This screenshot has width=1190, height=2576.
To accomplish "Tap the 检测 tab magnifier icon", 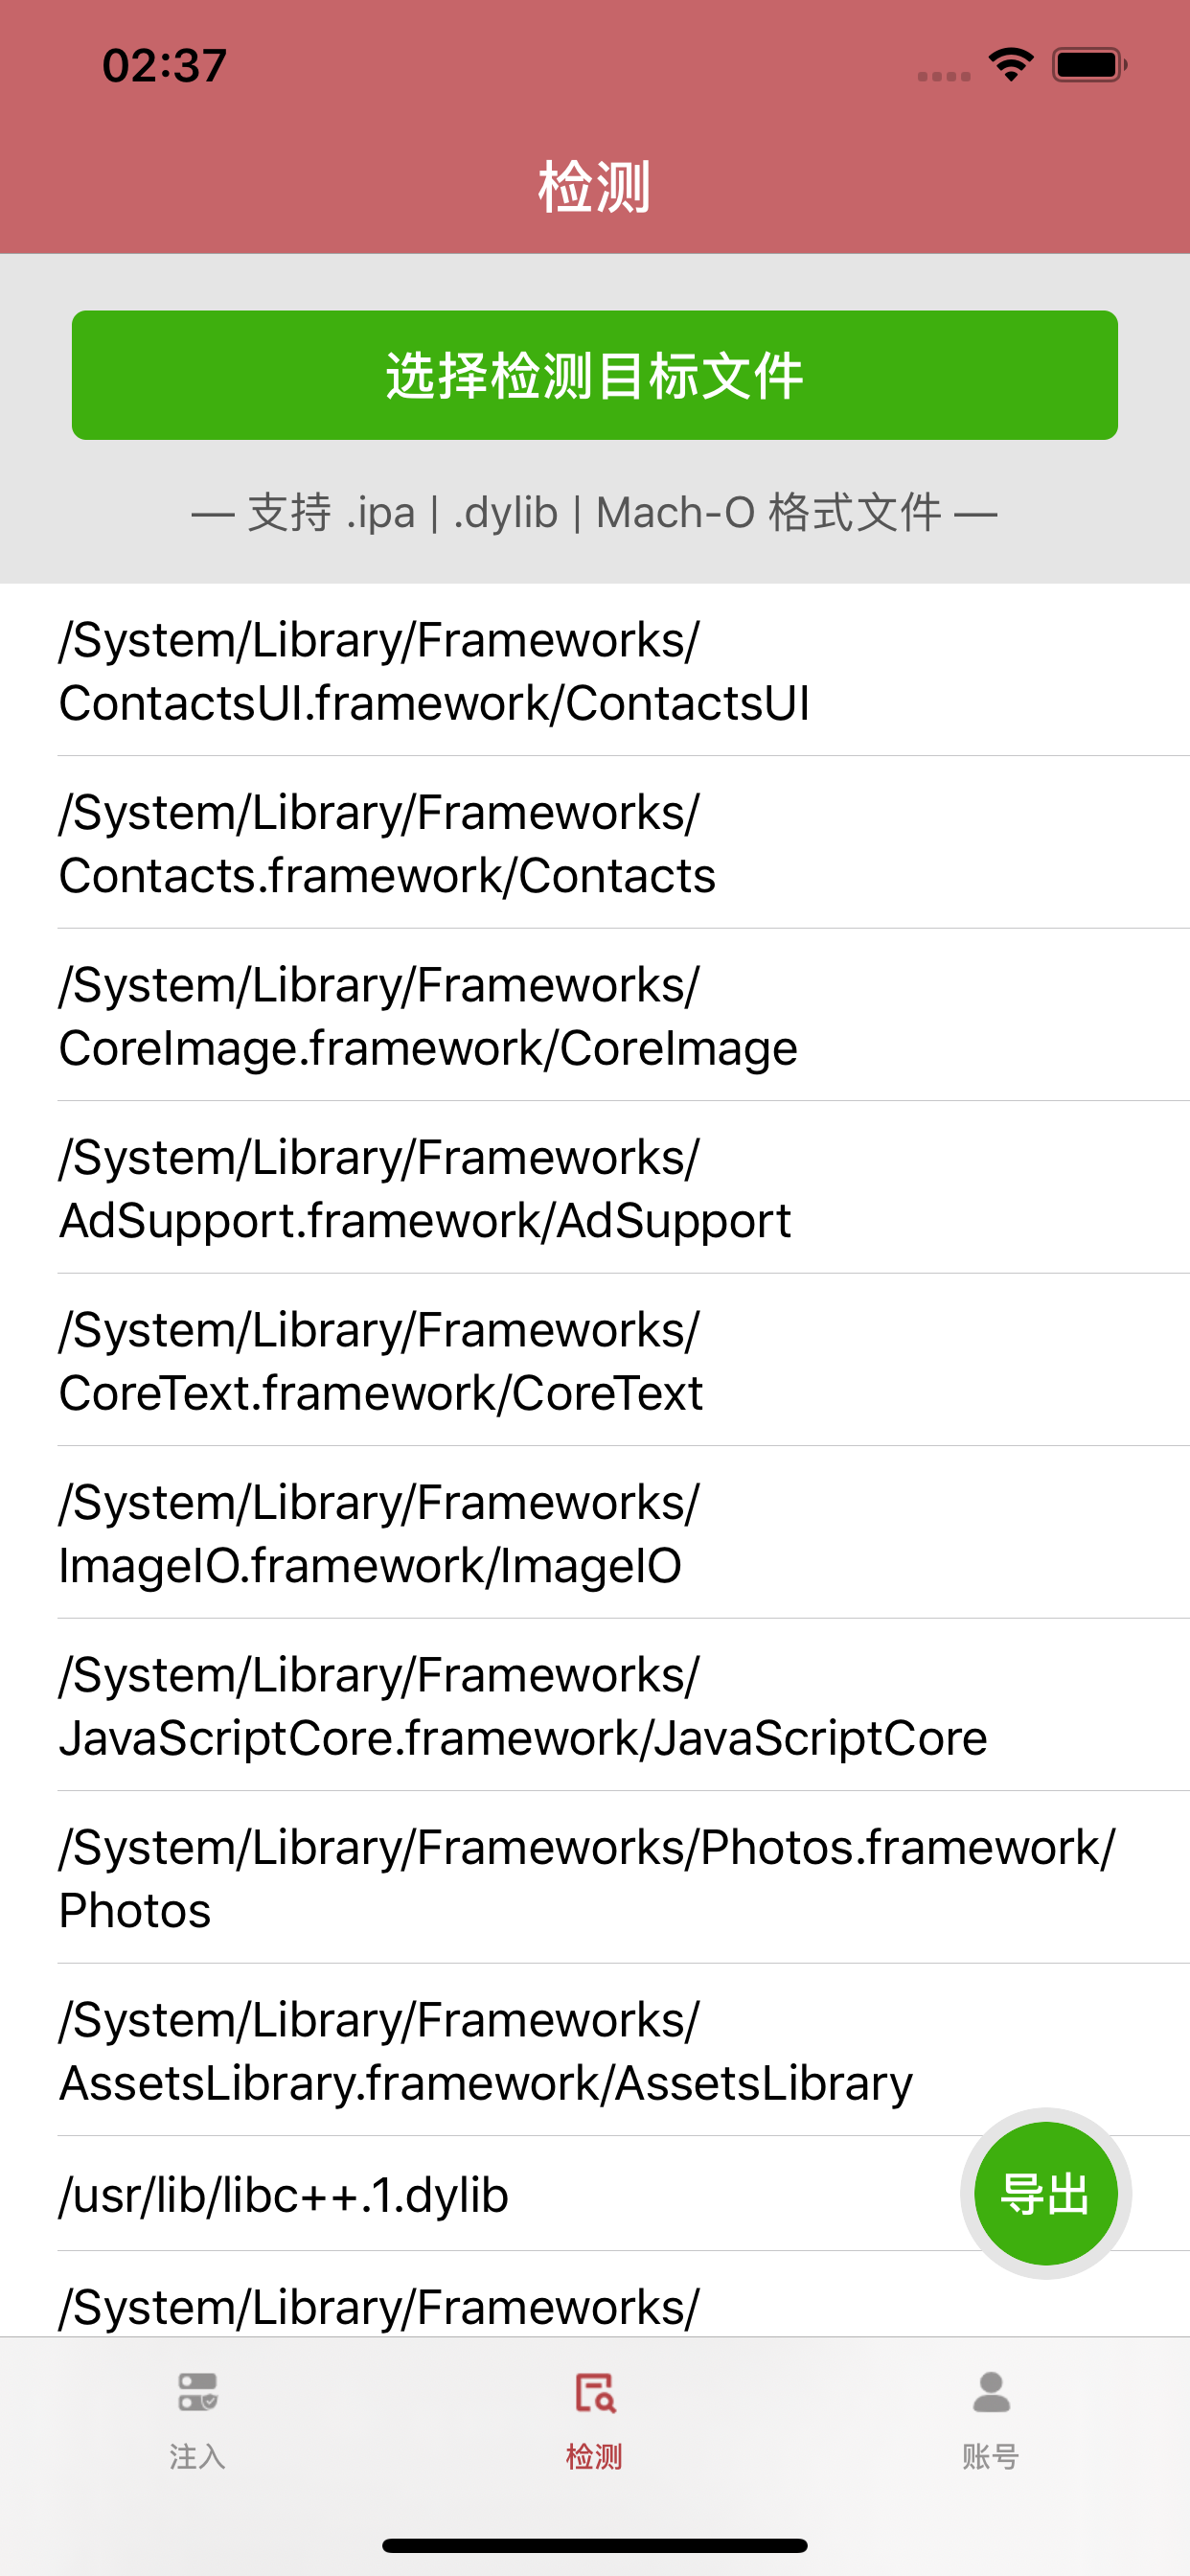I will pos(595,2393).
